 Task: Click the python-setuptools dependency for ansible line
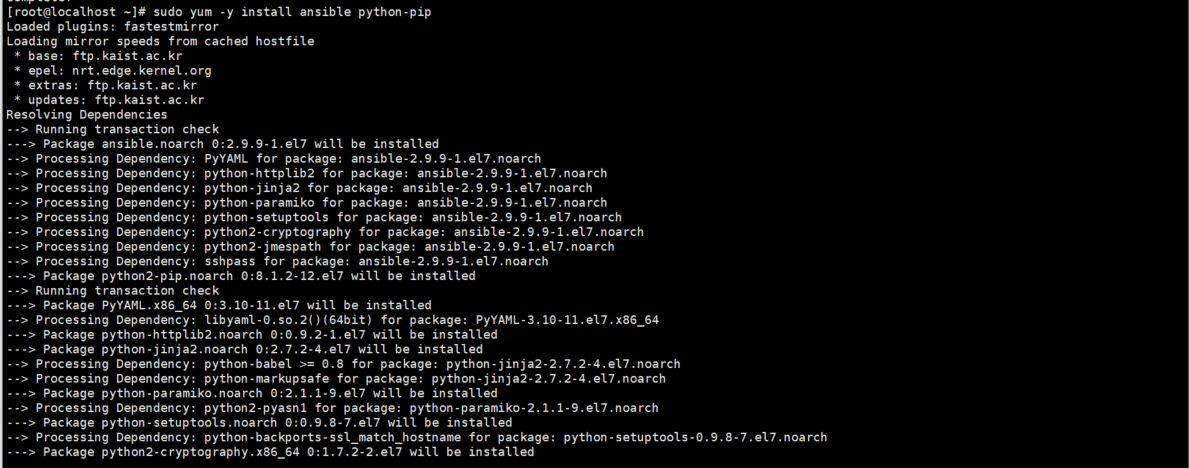pos(314,217)
